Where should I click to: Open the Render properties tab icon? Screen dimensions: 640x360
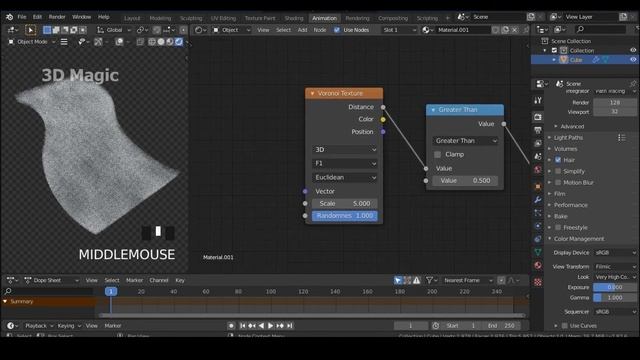coord(538,117)
